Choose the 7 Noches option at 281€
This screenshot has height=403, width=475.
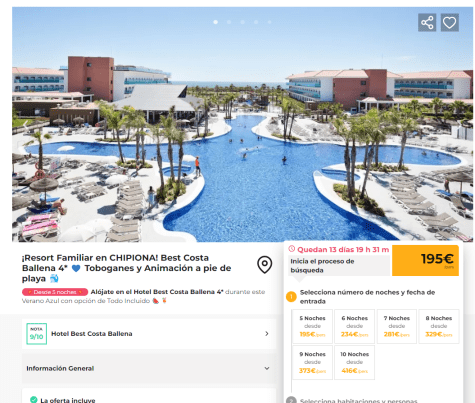click(x=397, y=326)
